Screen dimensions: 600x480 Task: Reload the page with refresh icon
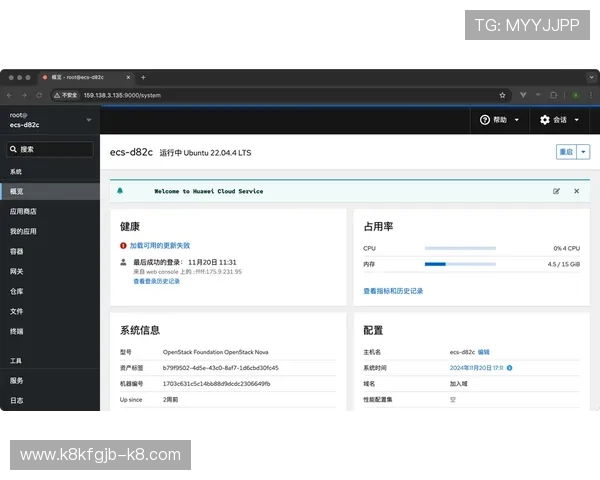(x=39, y=95)
